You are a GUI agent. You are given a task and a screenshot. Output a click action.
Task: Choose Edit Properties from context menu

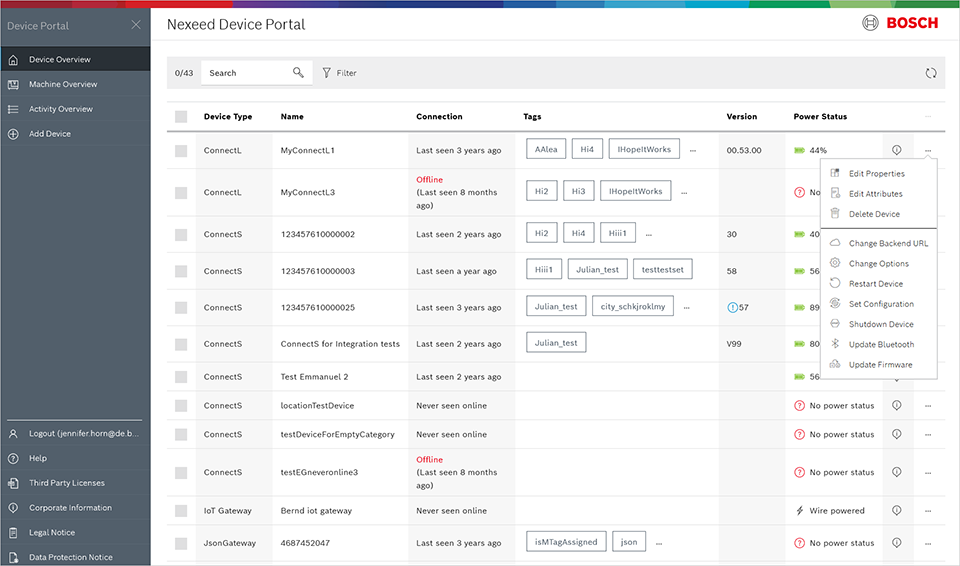879,173
